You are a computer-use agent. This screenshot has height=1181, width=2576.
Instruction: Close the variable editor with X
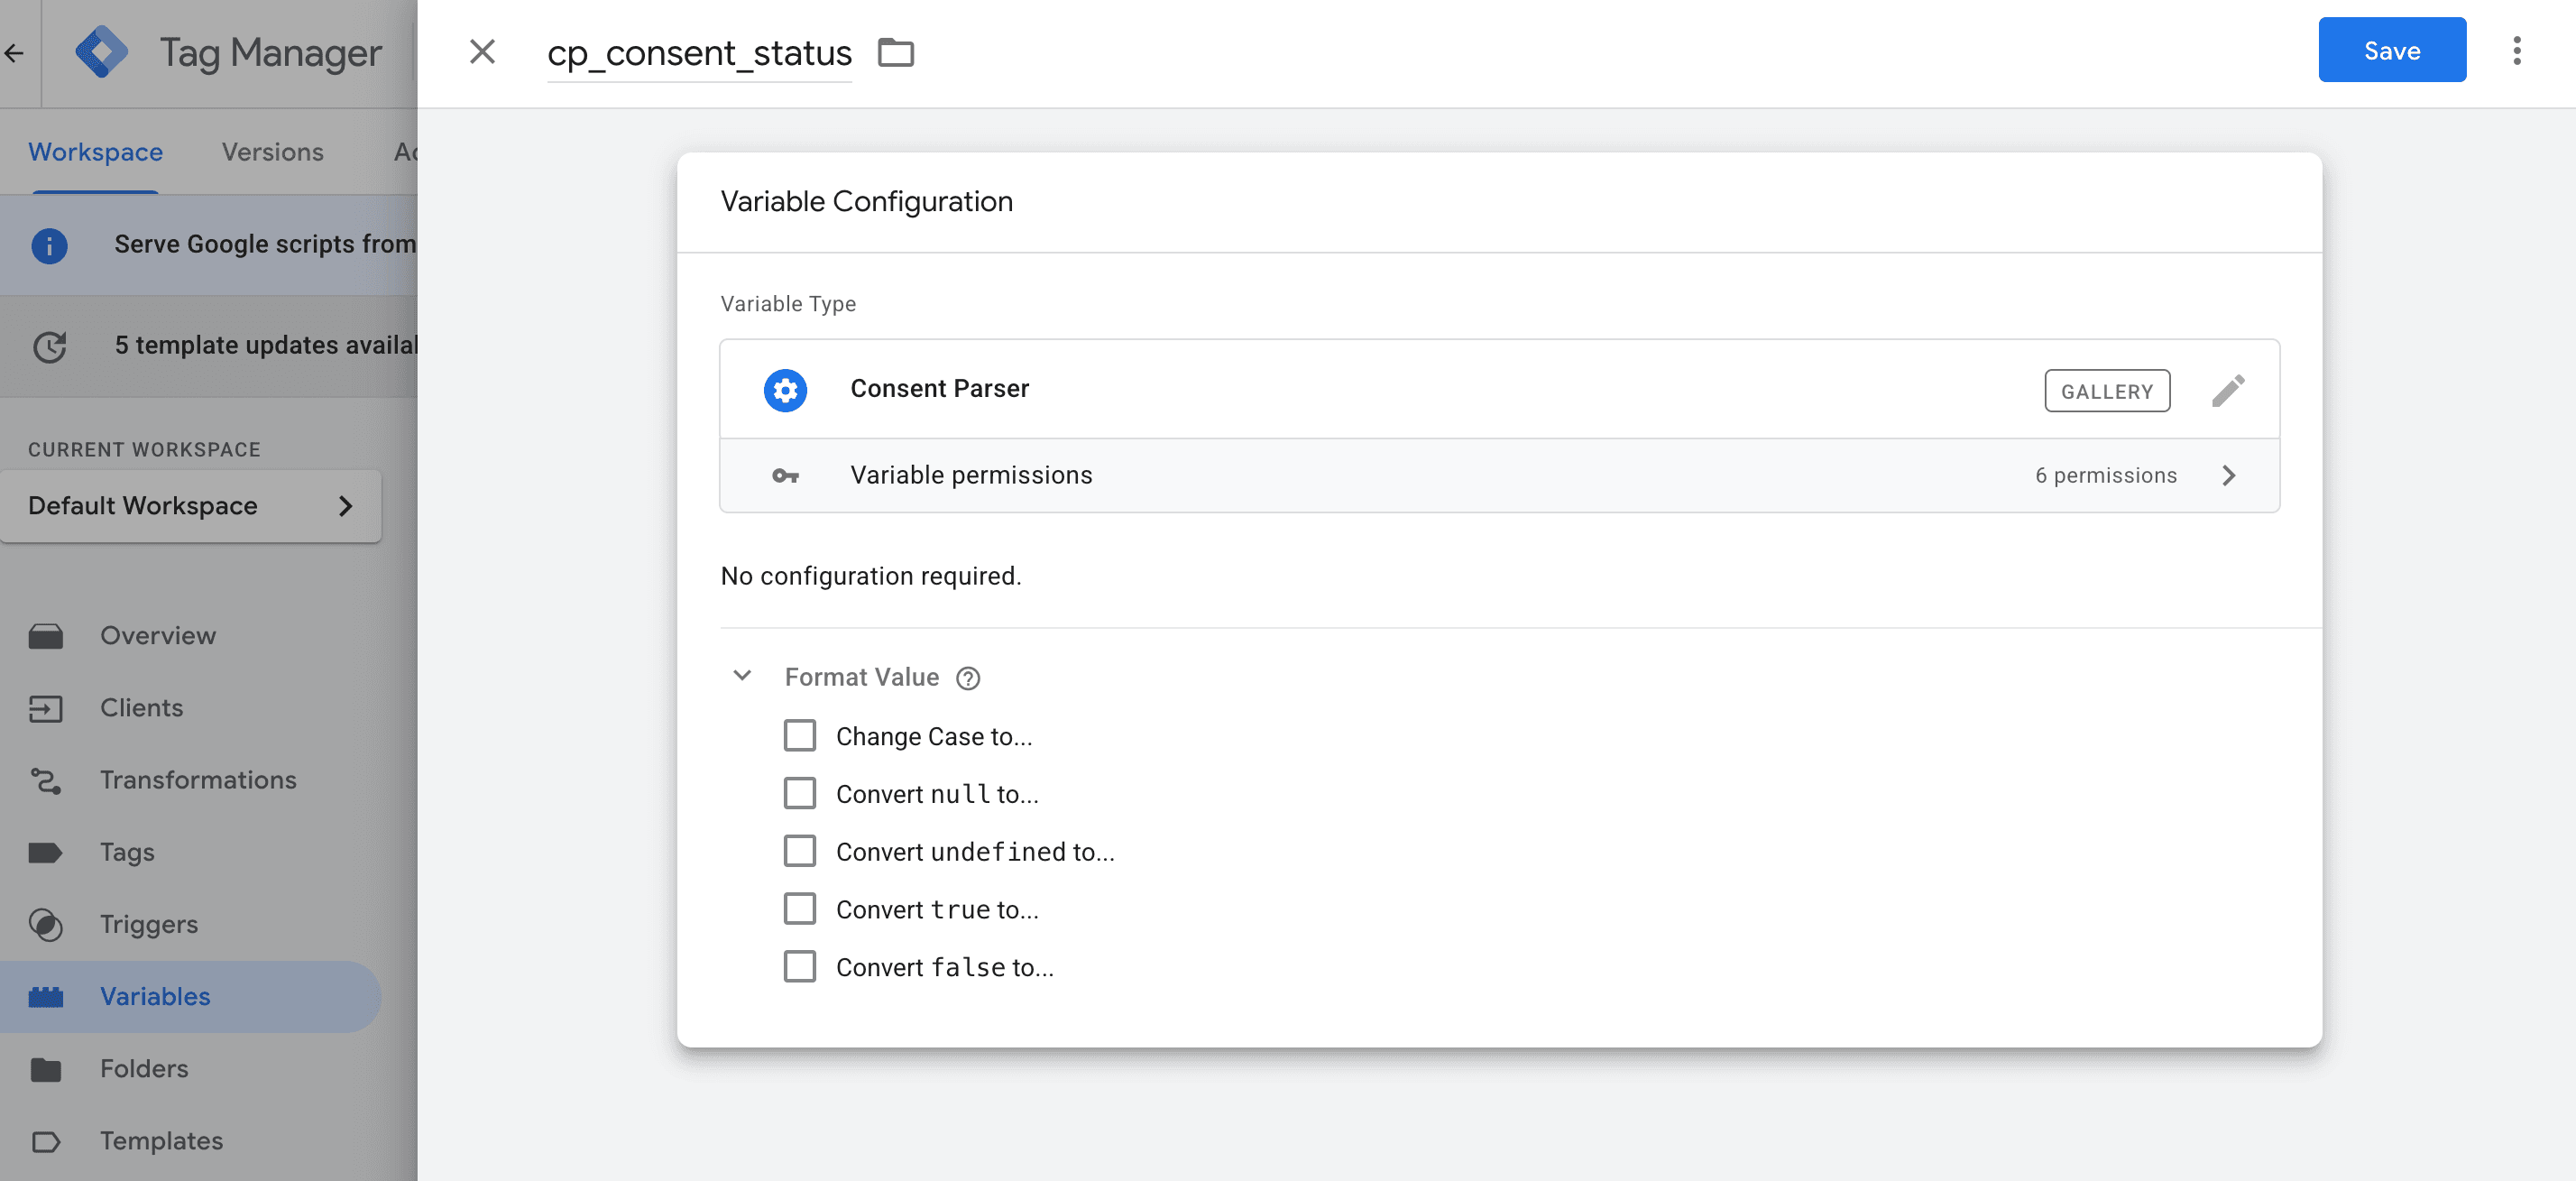[482, 52]
